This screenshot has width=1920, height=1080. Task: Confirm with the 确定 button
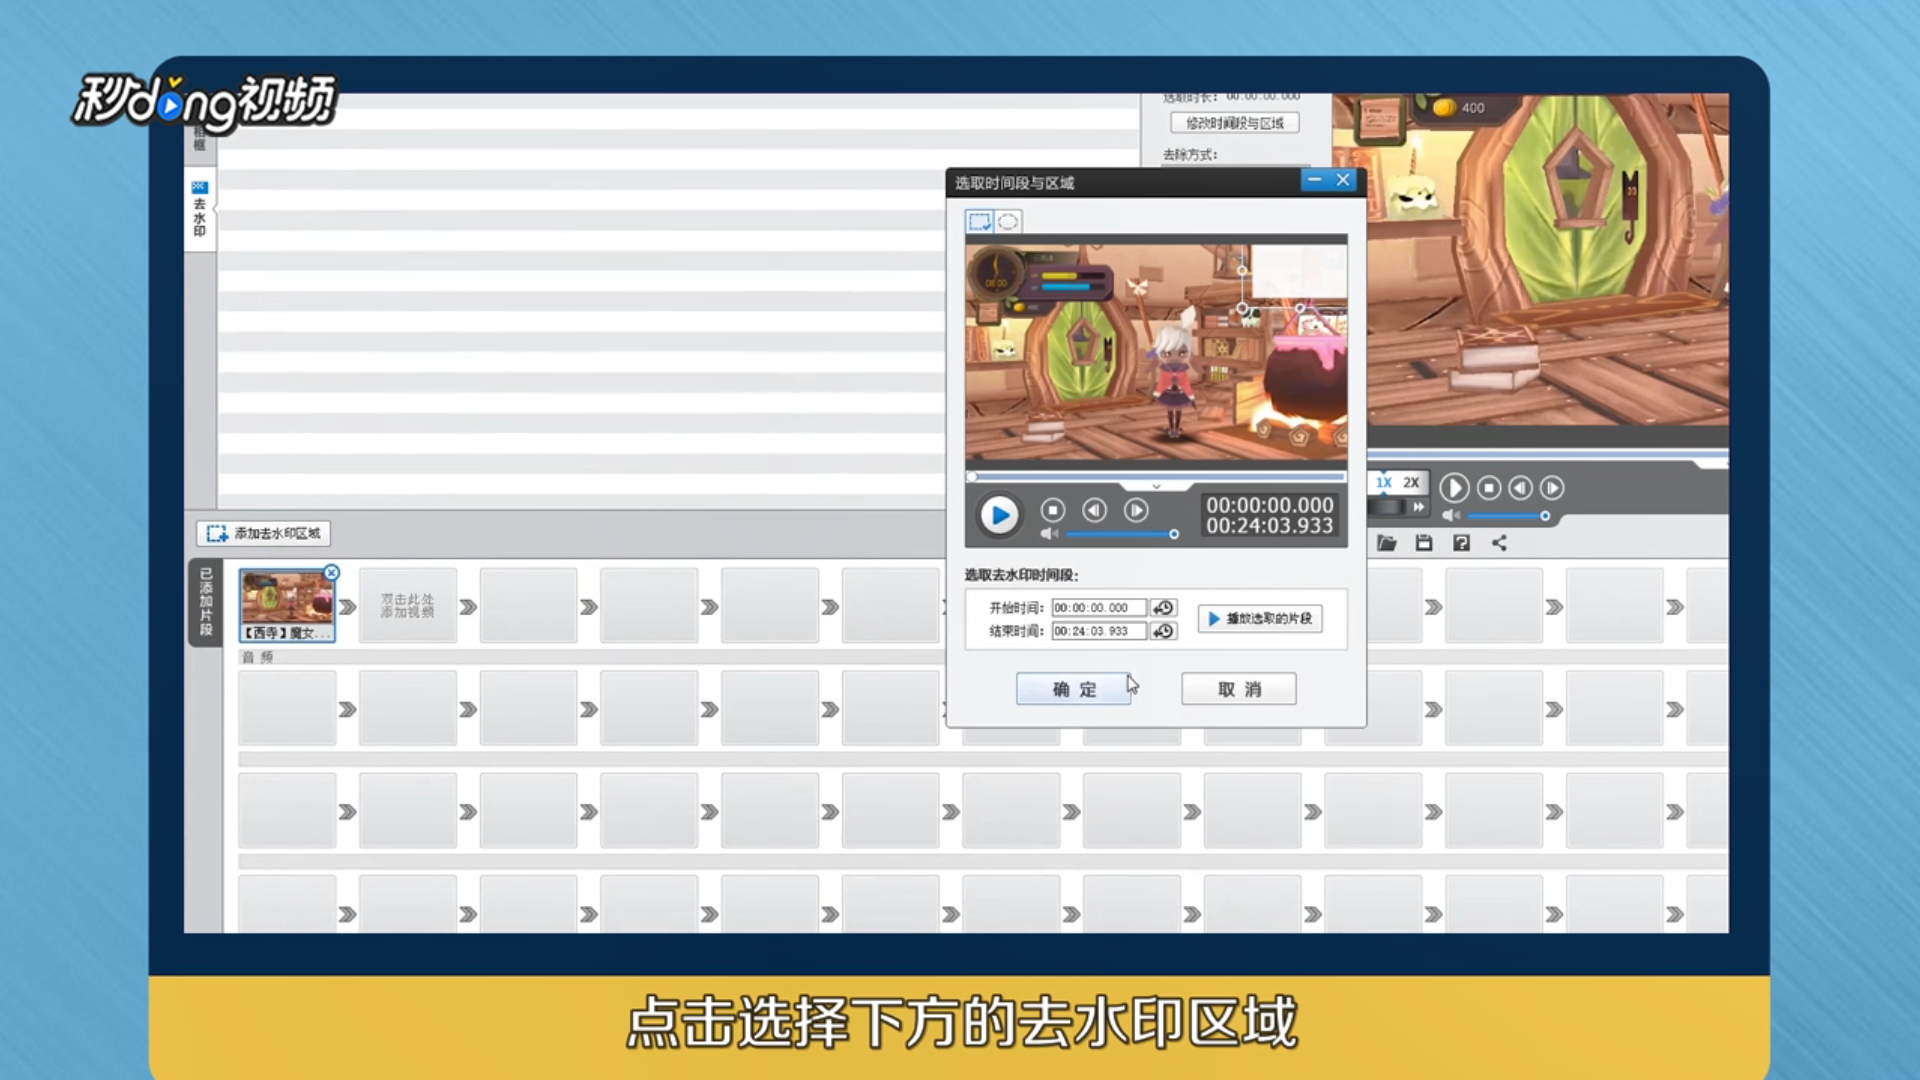[x=1073, y=689]
